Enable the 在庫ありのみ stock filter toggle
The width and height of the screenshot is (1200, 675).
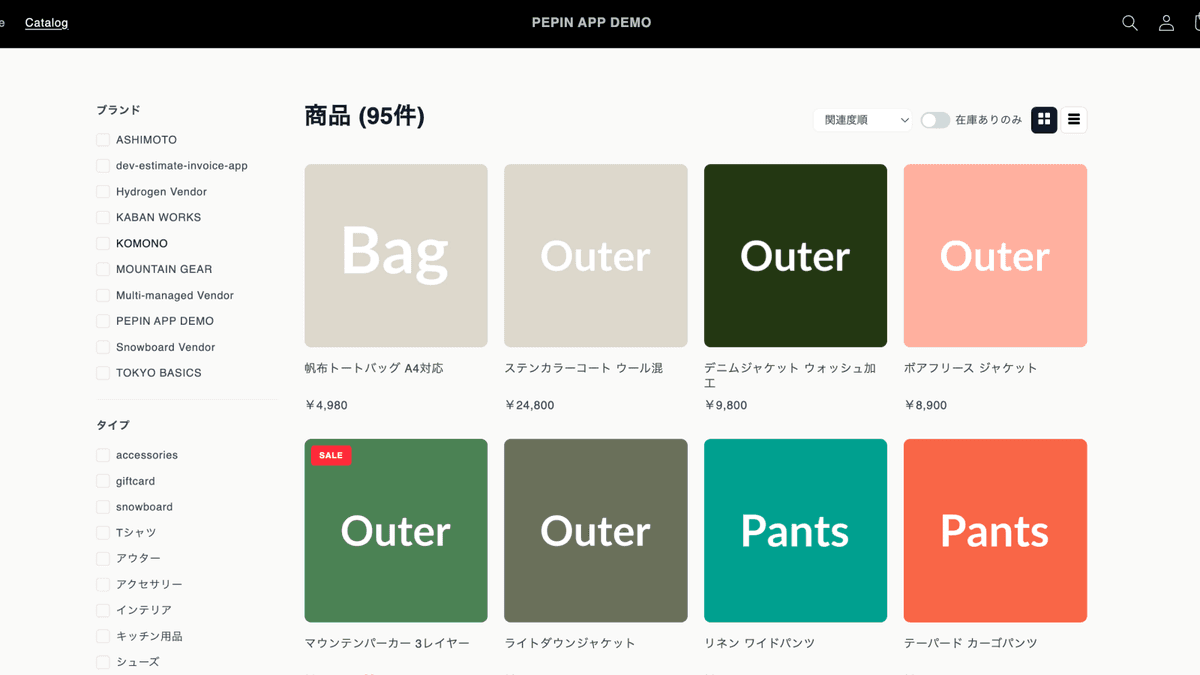click(935, 119)
